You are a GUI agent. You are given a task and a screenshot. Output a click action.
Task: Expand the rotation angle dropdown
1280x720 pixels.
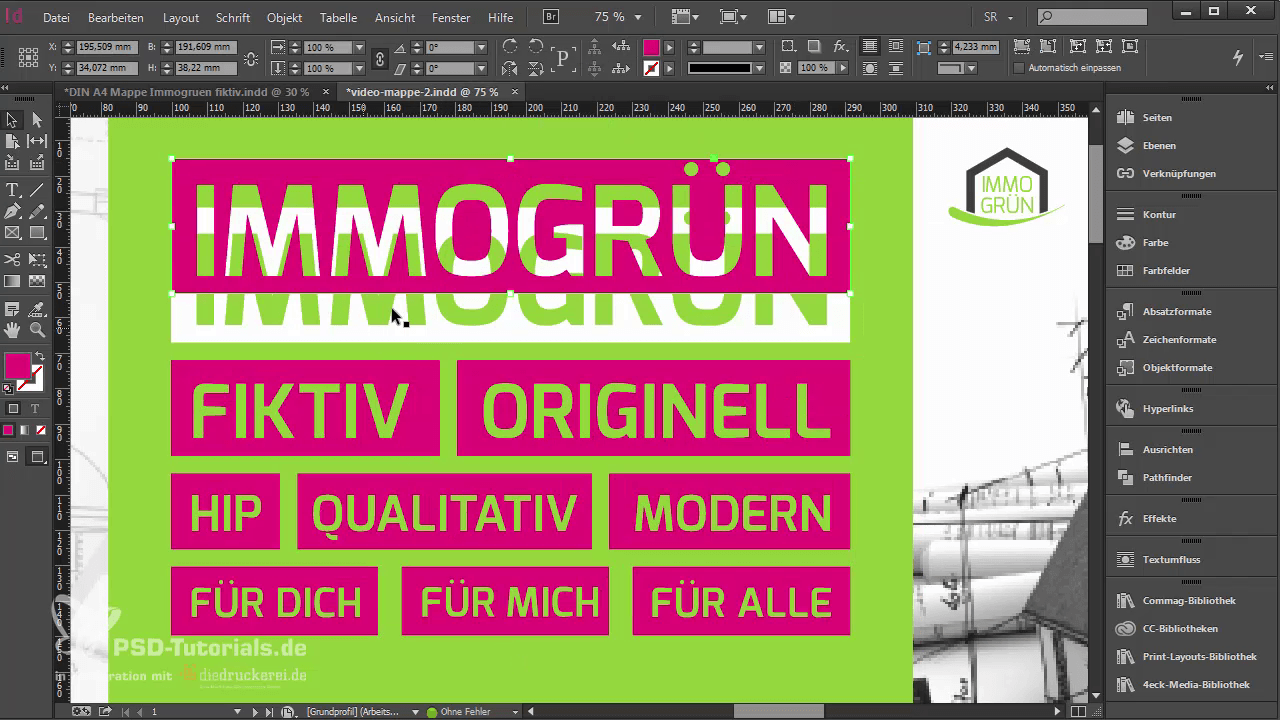481,48
